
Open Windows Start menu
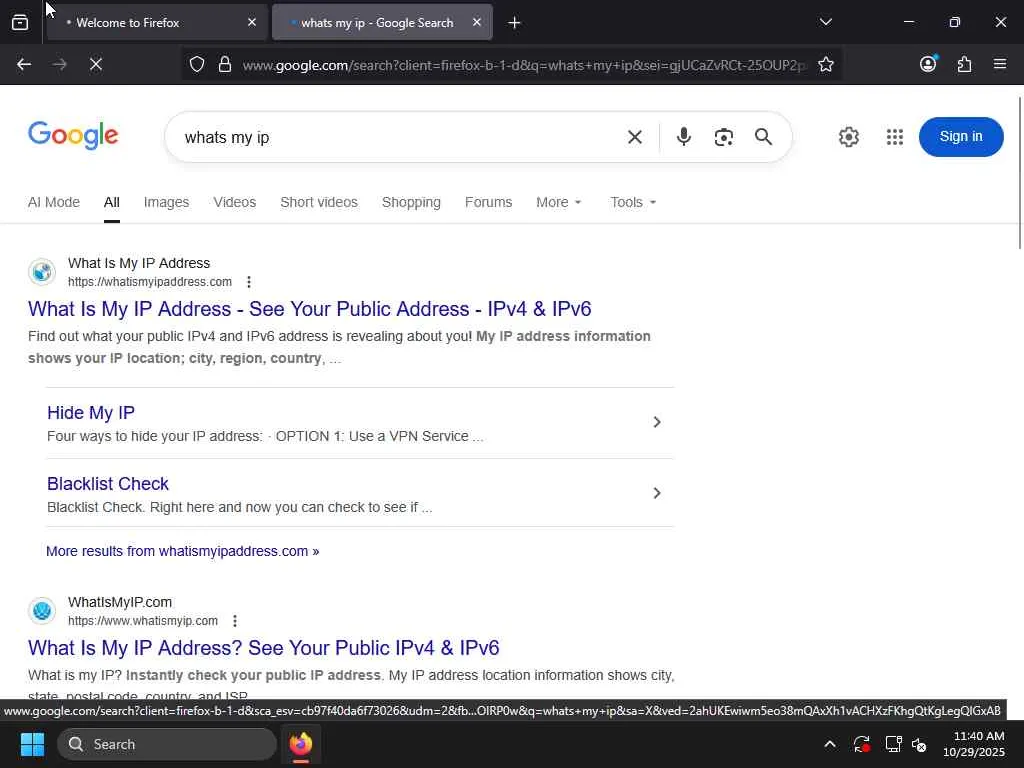click(32, 744)
